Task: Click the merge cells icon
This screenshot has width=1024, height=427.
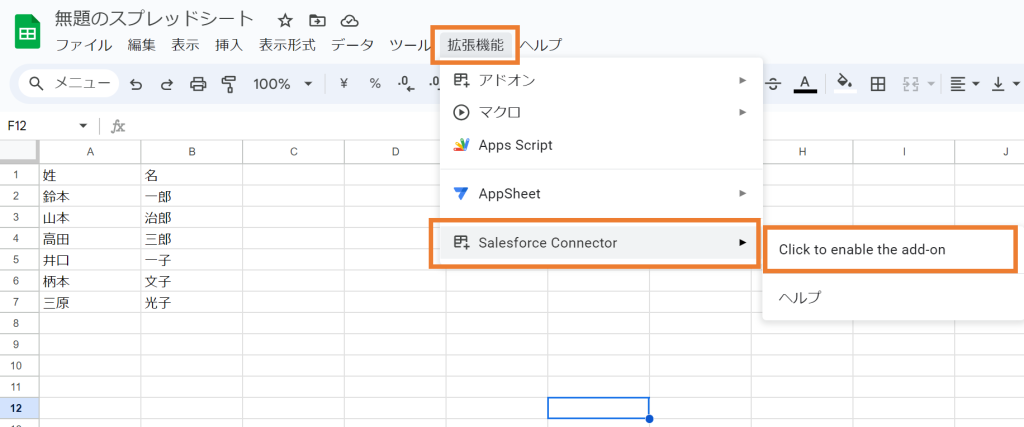Action: pyautogui.click(x=910, y=84)
